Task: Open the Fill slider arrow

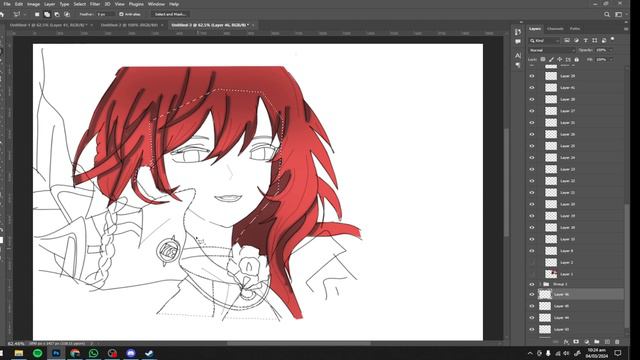Action: (x=611, y=60)
